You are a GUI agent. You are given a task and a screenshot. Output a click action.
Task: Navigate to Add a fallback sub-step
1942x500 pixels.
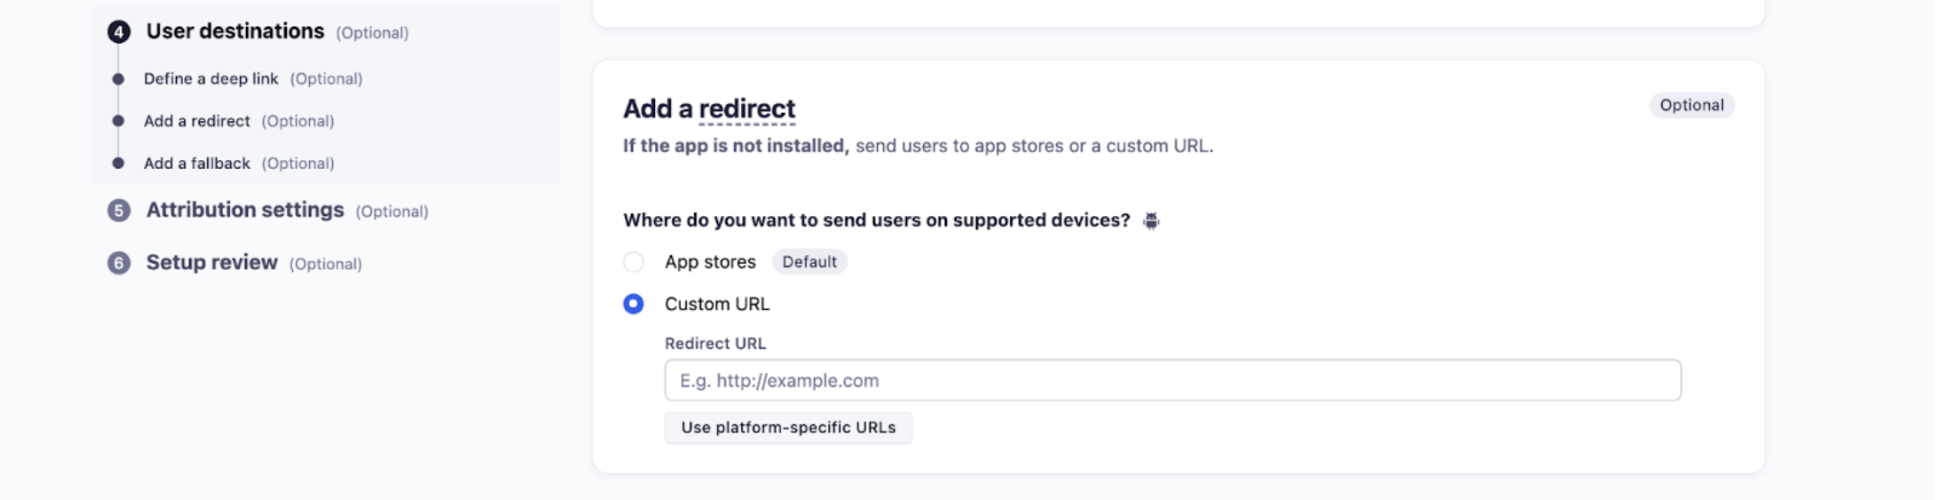197,163
